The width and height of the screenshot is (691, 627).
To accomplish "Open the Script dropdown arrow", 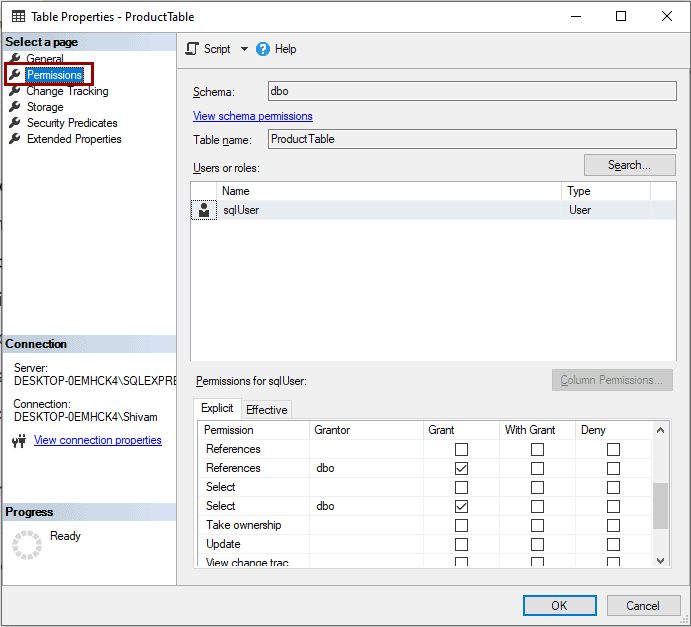I will click(x=244, y=49).
